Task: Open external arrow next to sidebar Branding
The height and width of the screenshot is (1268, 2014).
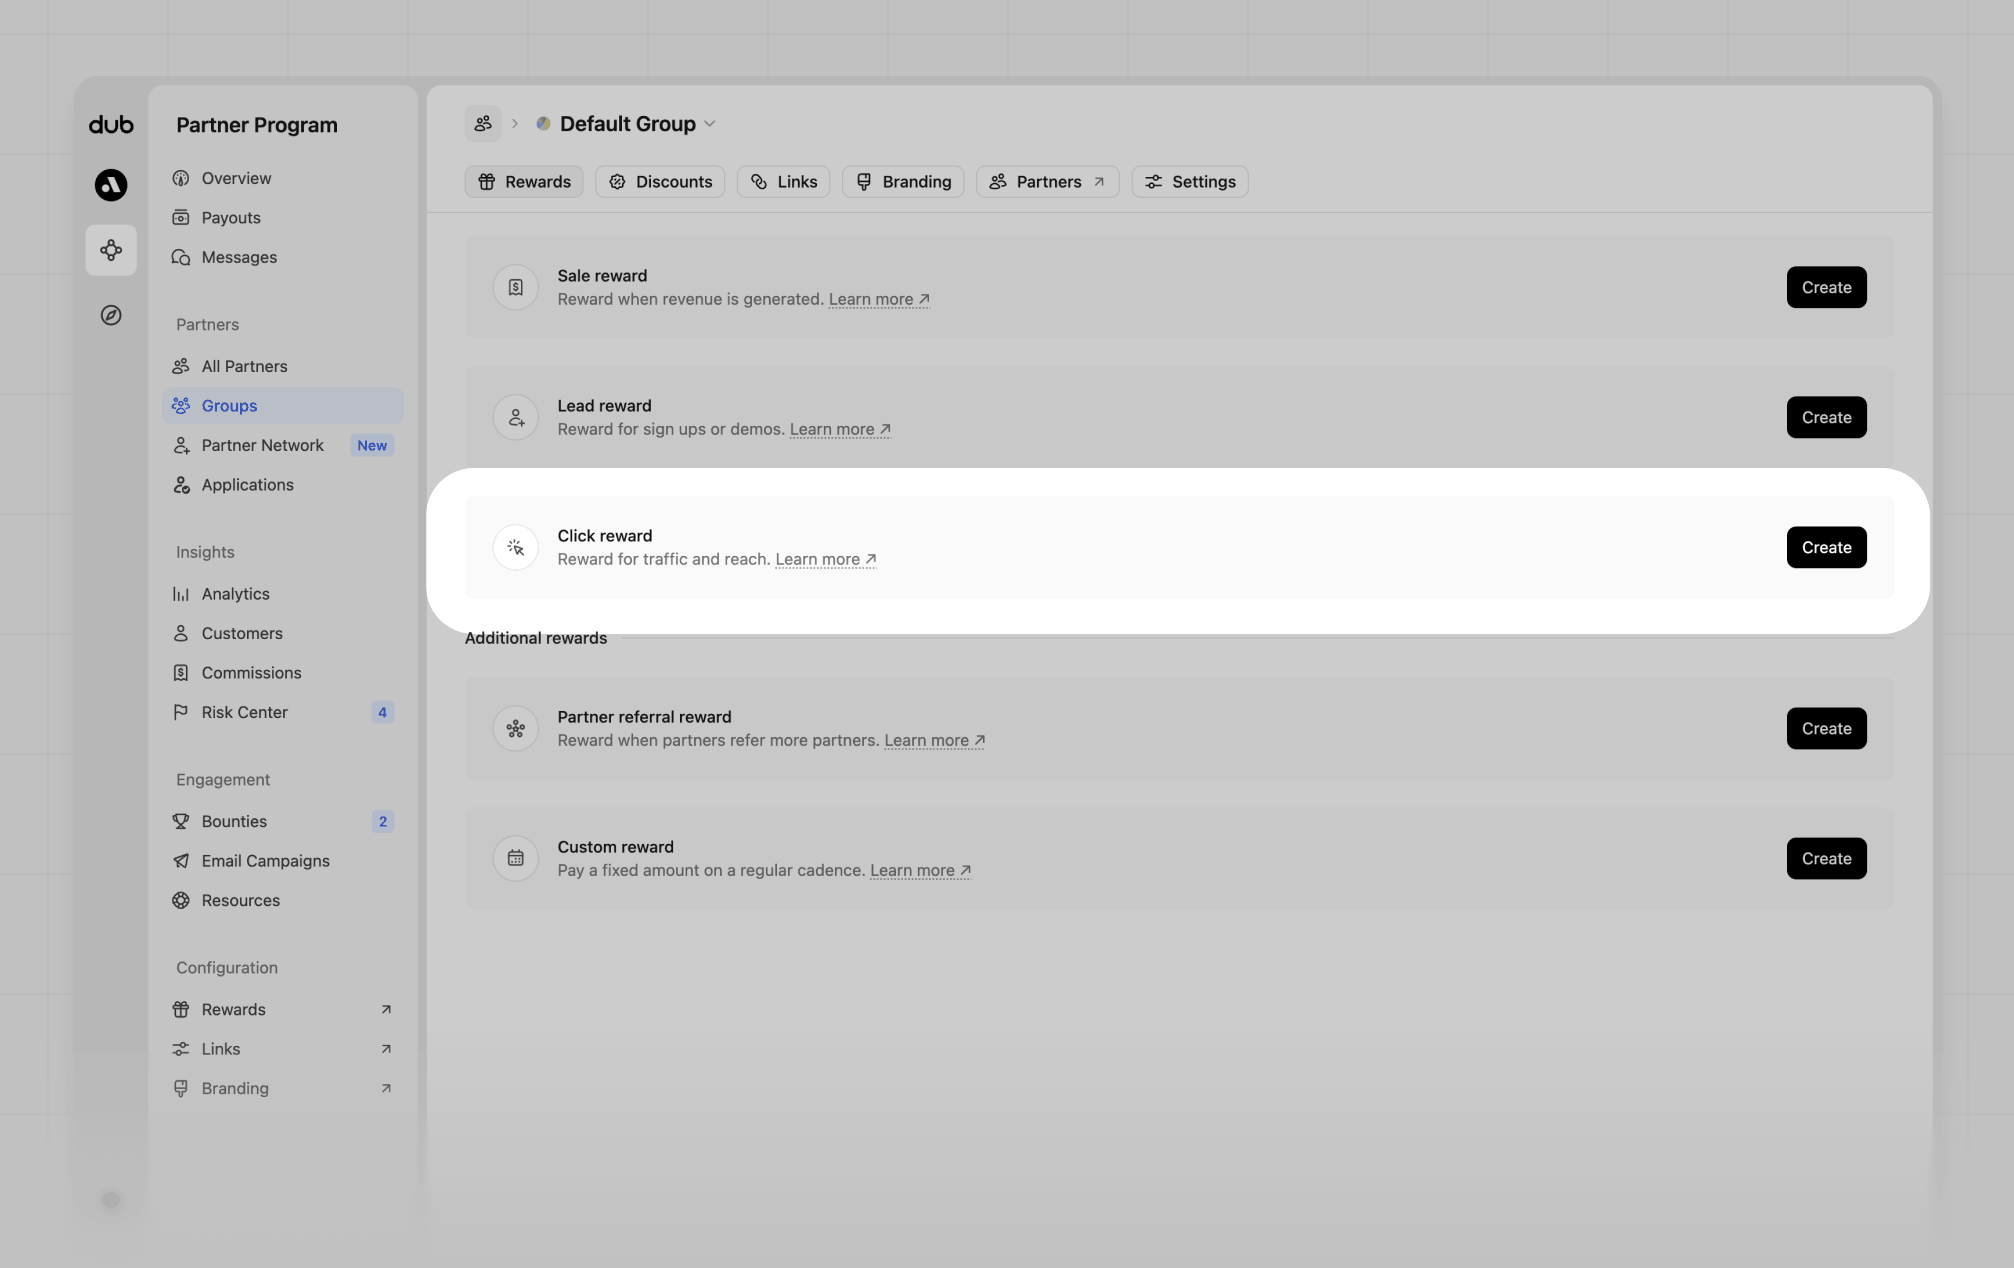Action: [x=386, y=1088]
